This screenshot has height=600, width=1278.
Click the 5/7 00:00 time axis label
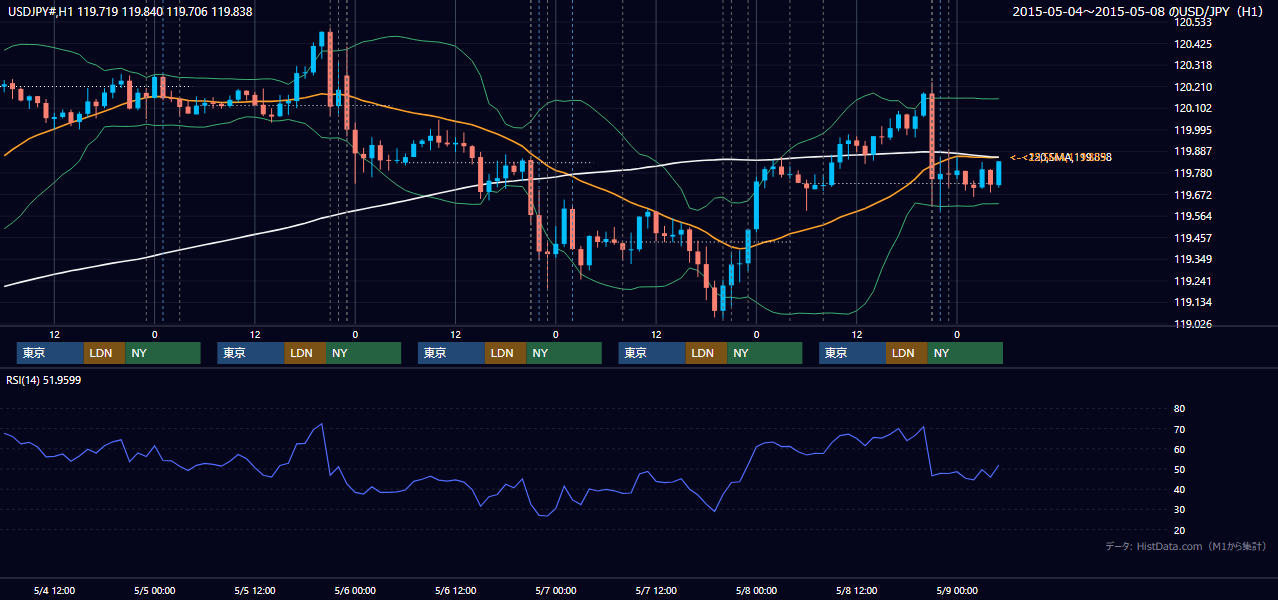(555, 590)
